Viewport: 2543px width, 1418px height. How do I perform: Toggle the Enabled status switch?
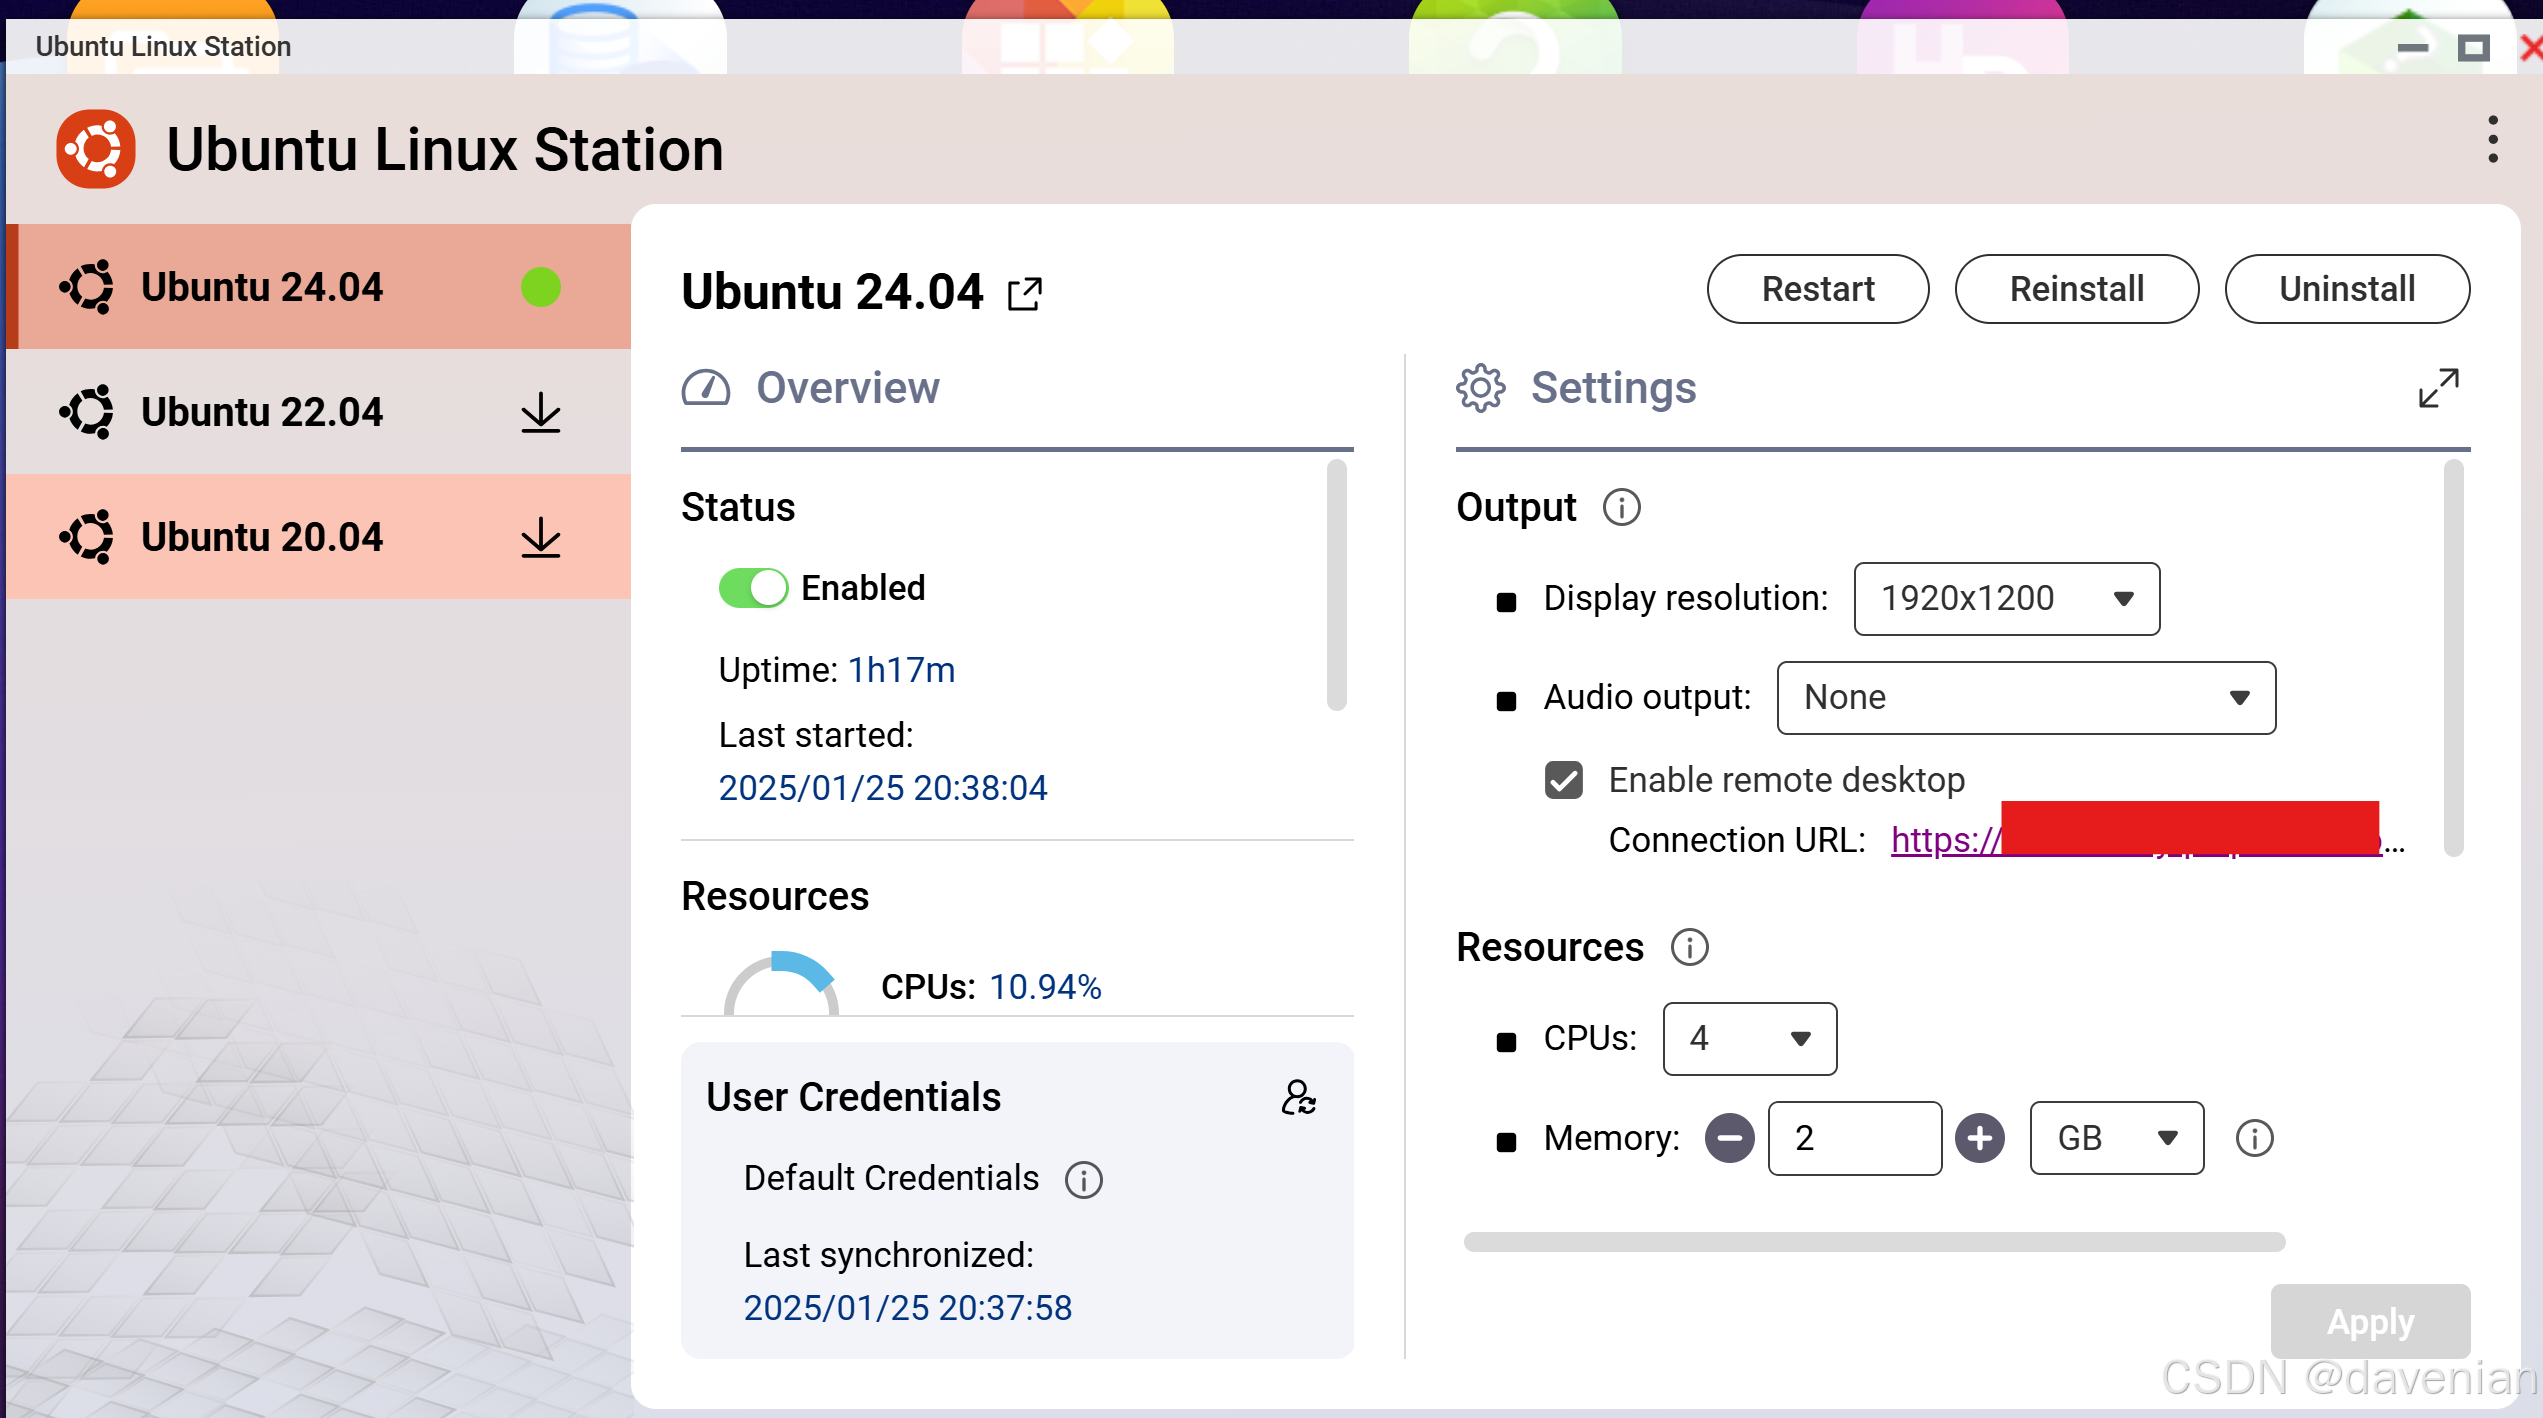[x=753, y=588]
